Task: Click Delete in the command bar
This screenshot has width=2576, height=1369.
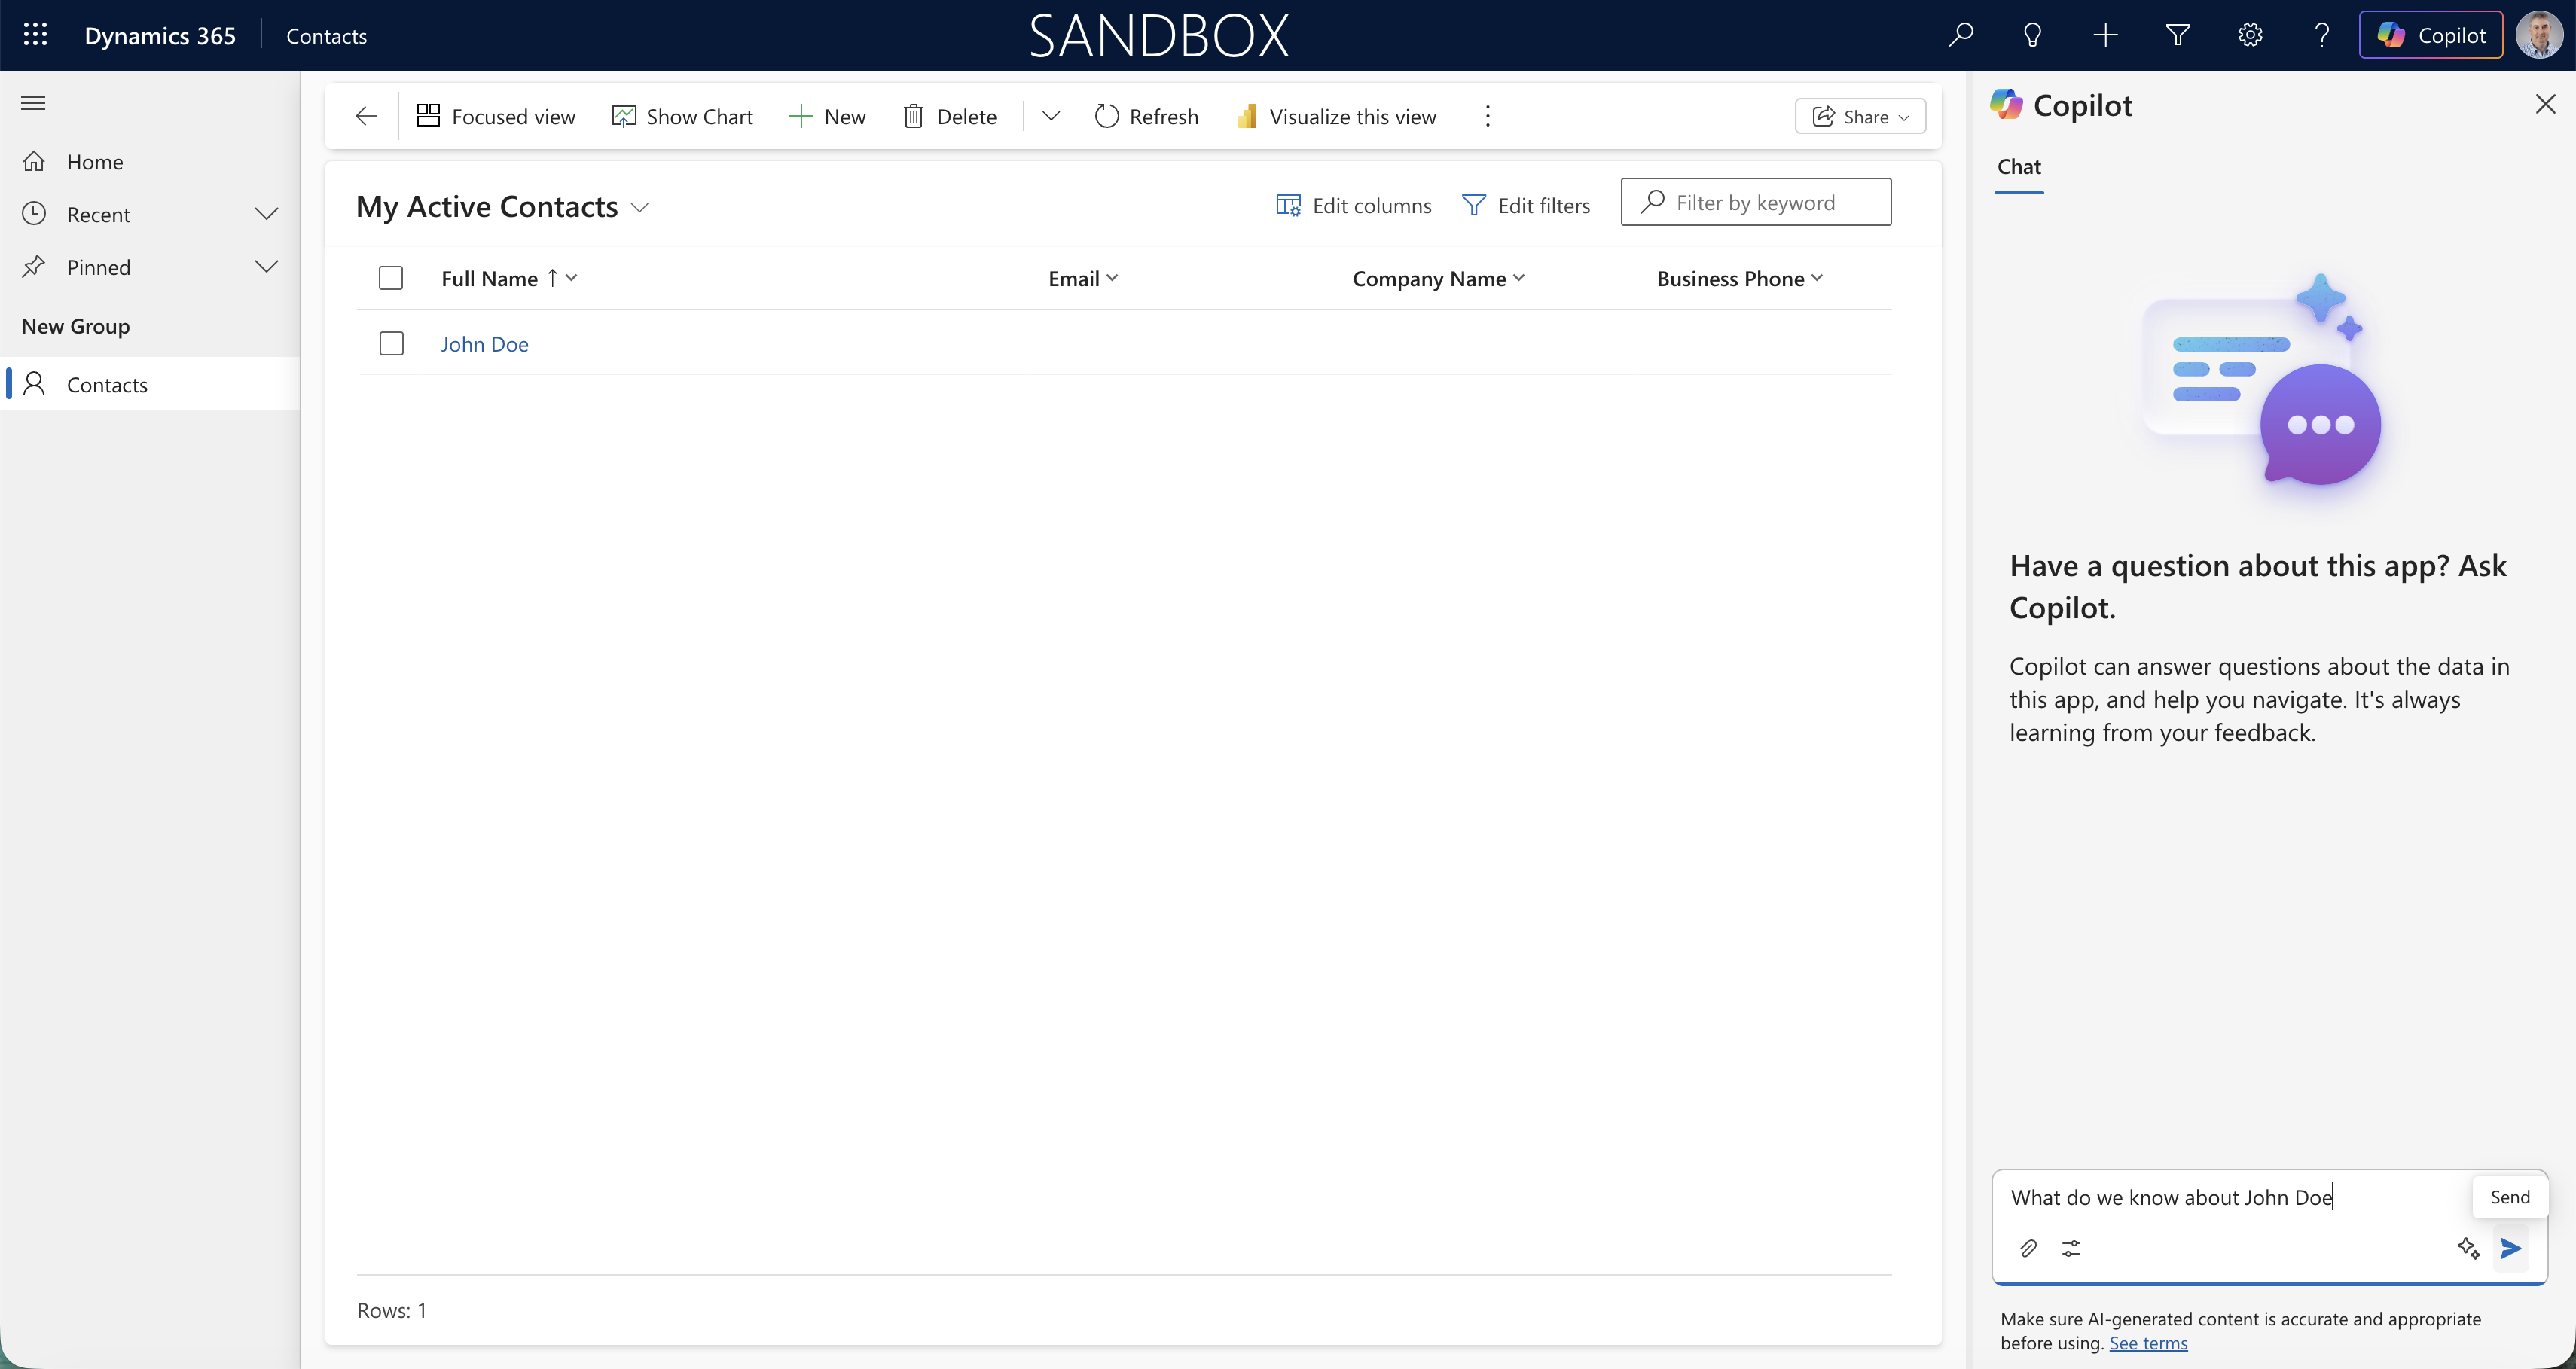Action: [950, 116]
